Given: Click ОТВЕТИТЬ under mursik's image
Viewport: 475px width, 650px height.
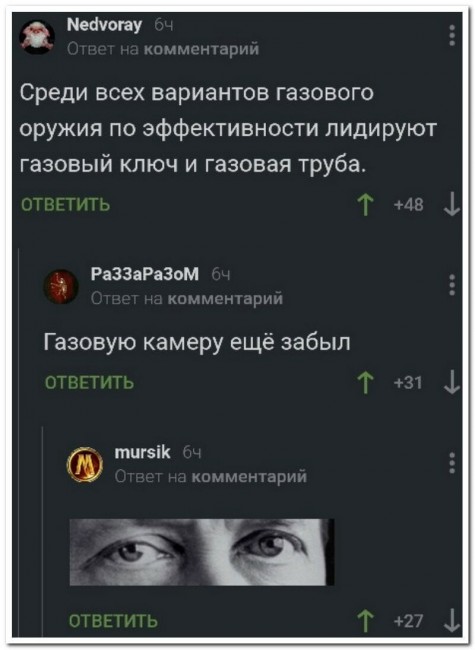Looking at the screenshot, I should [113, 621].
